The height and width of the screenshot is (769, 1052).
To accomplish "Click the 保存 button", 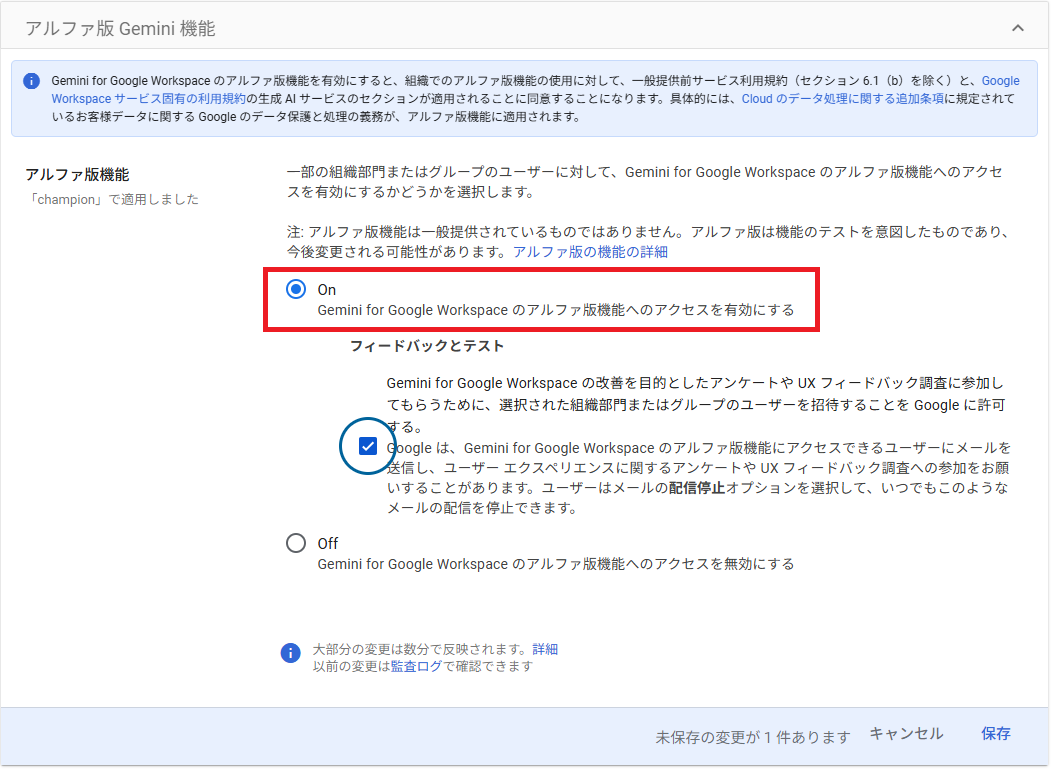I will (995, 734).
